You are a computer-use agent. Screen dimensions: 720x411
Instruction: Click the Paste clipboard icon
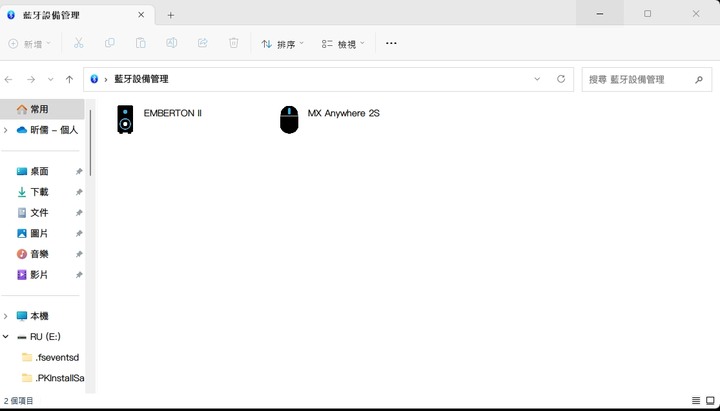point(141,43)
